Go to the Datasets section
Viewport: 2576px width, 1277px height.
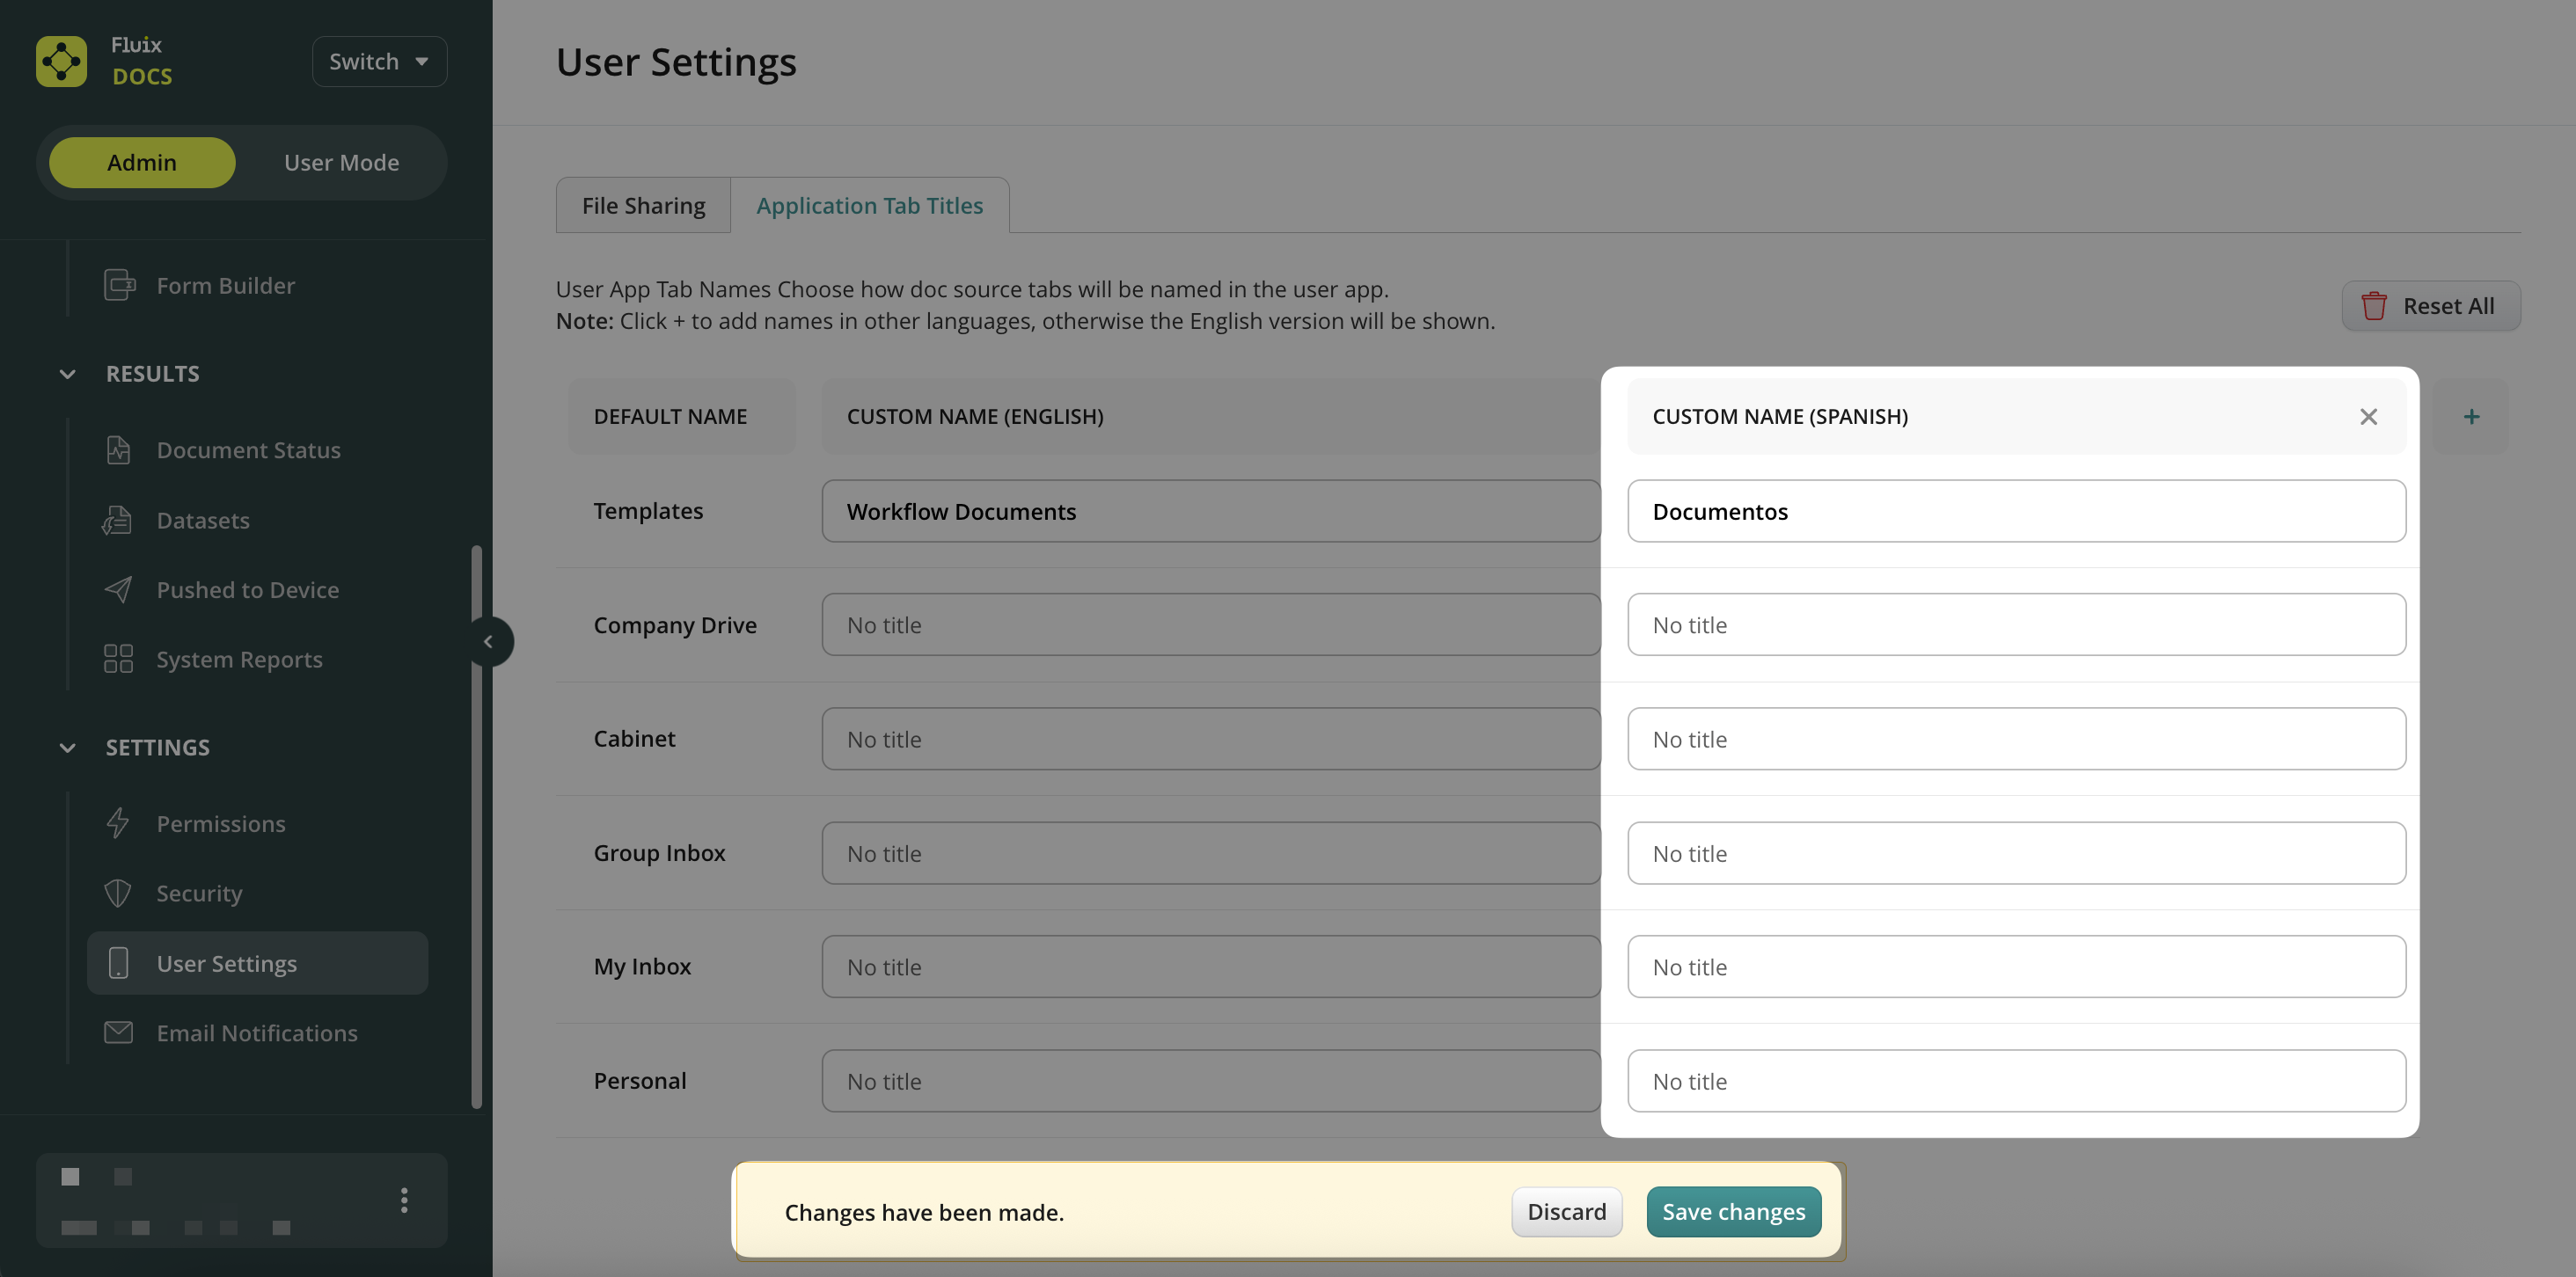[x=203, y=520]
